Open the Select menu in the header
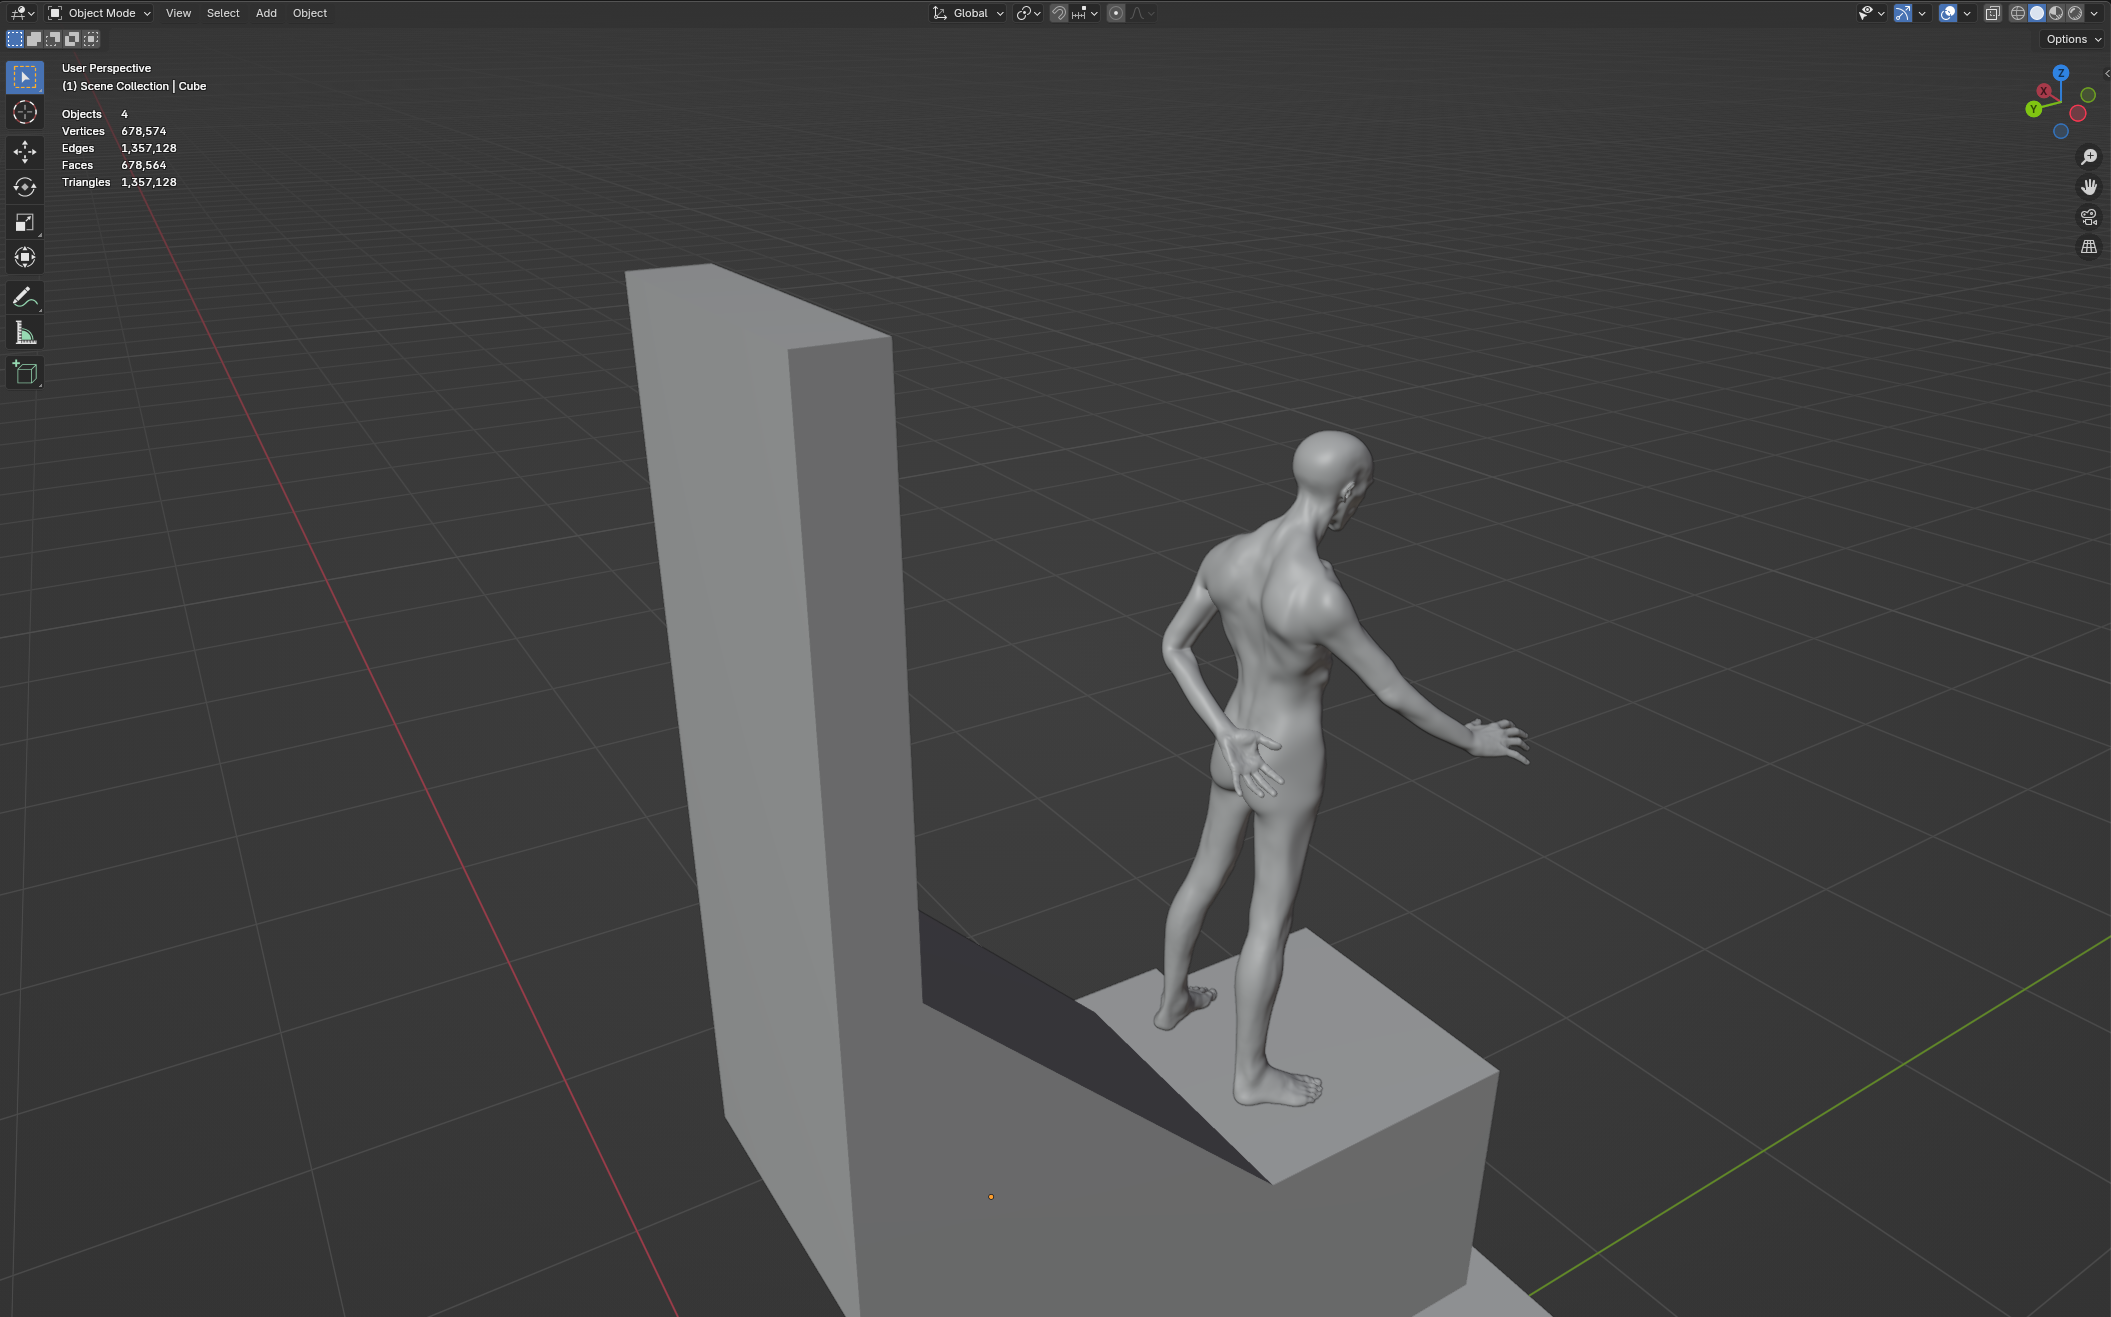Viewport: 2111px width, 1317px height. tap(222, 13)
